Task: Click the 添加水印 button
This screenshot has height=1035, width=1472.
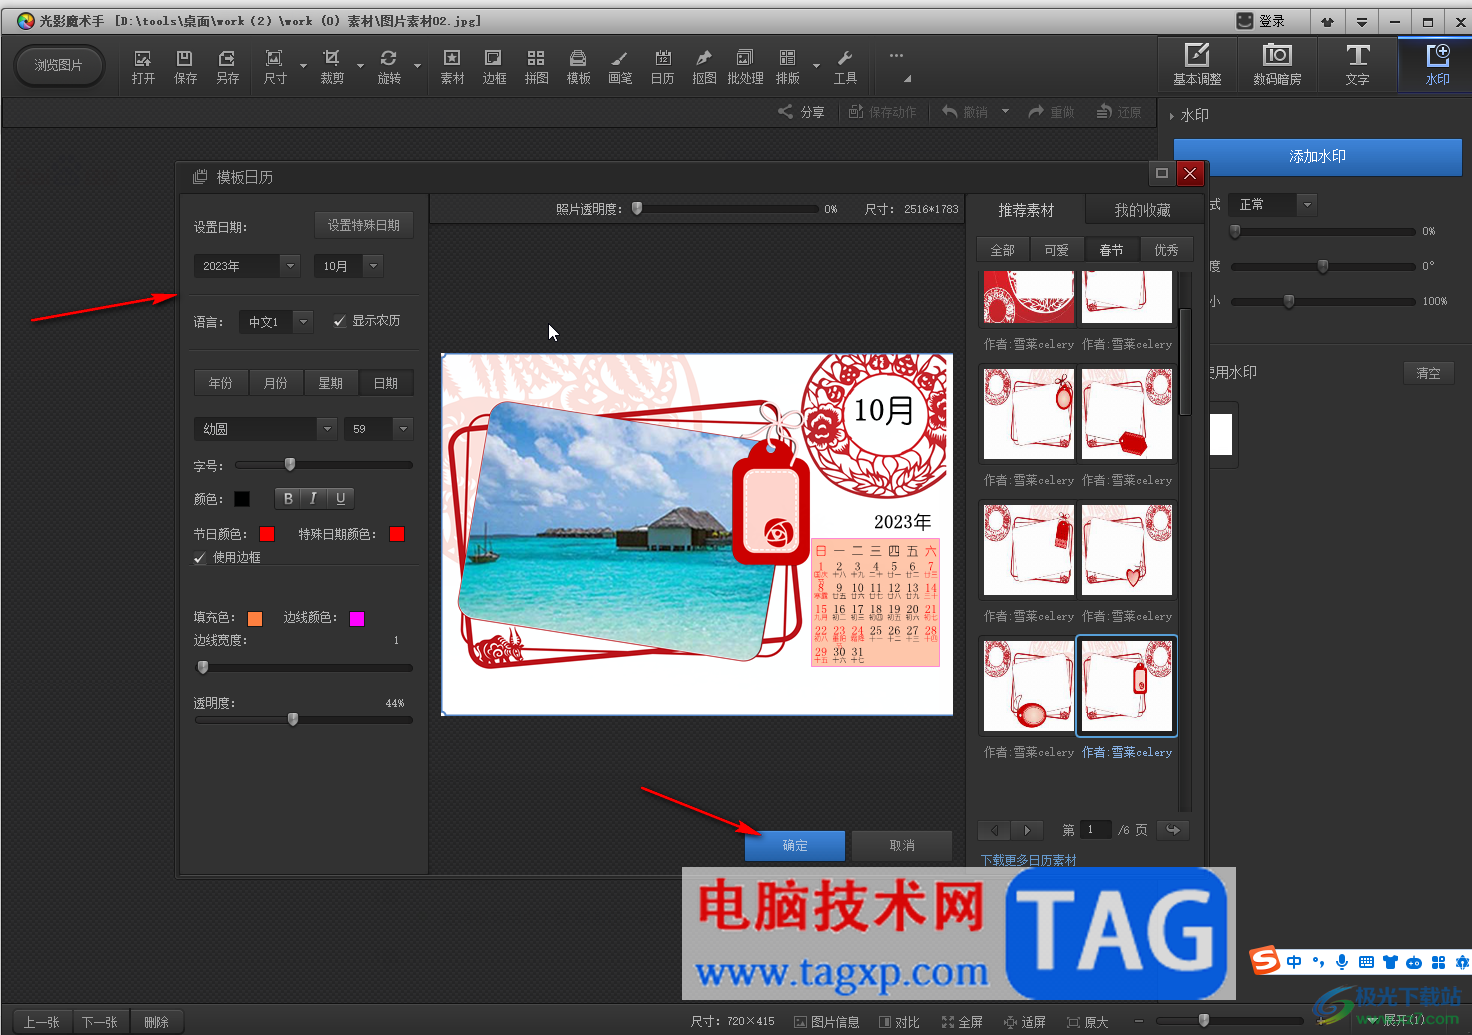Action: pyautogui.click(x=1317, y=157)
